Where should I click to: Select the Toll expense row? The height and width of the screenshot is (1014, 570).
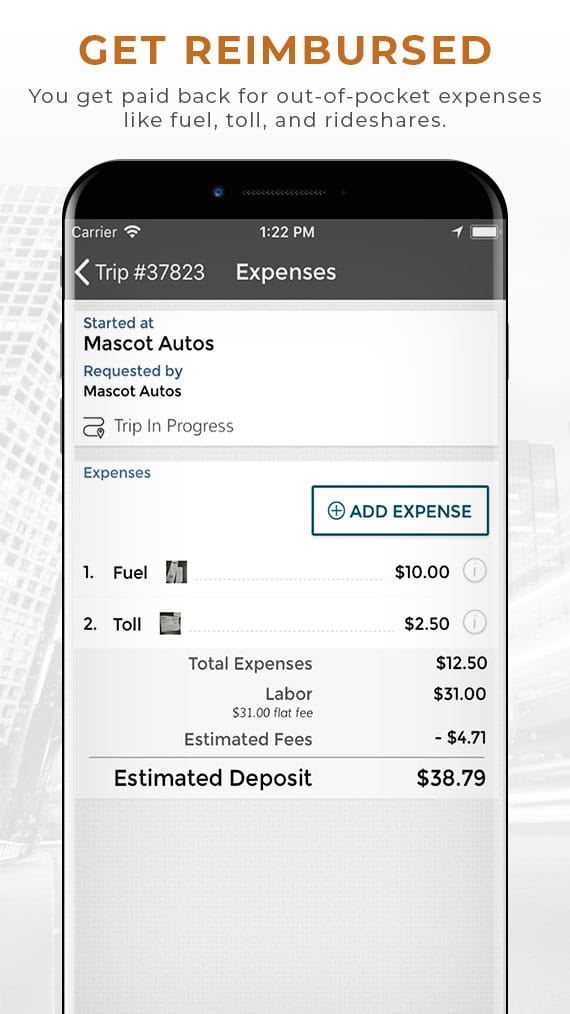tap(285, 623)
